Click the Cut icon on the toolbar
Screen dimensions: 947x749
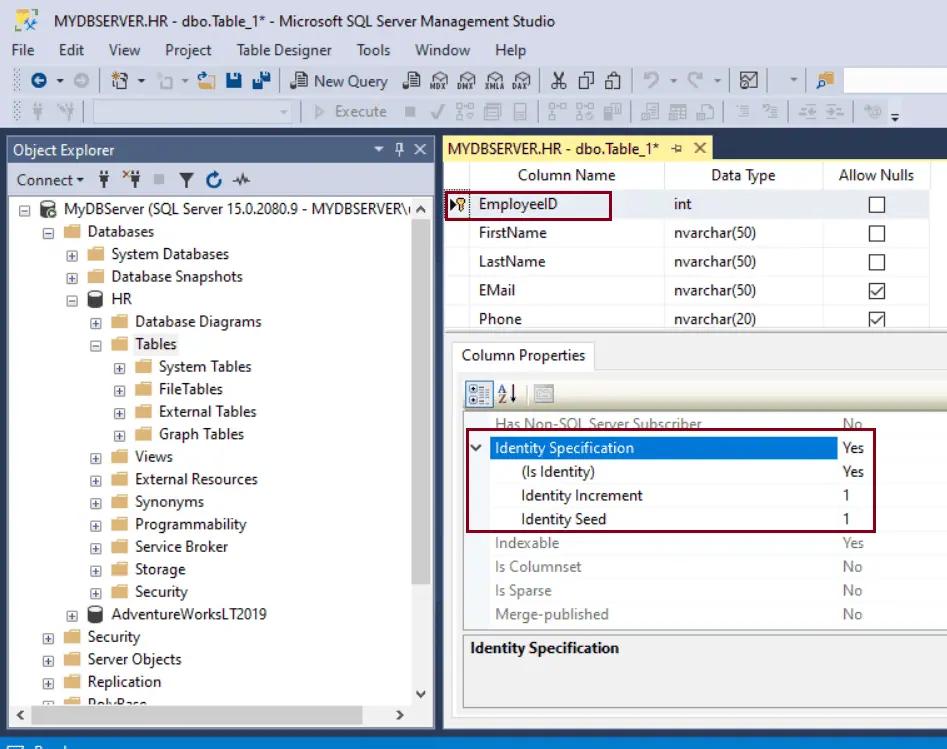coord(561,80)
